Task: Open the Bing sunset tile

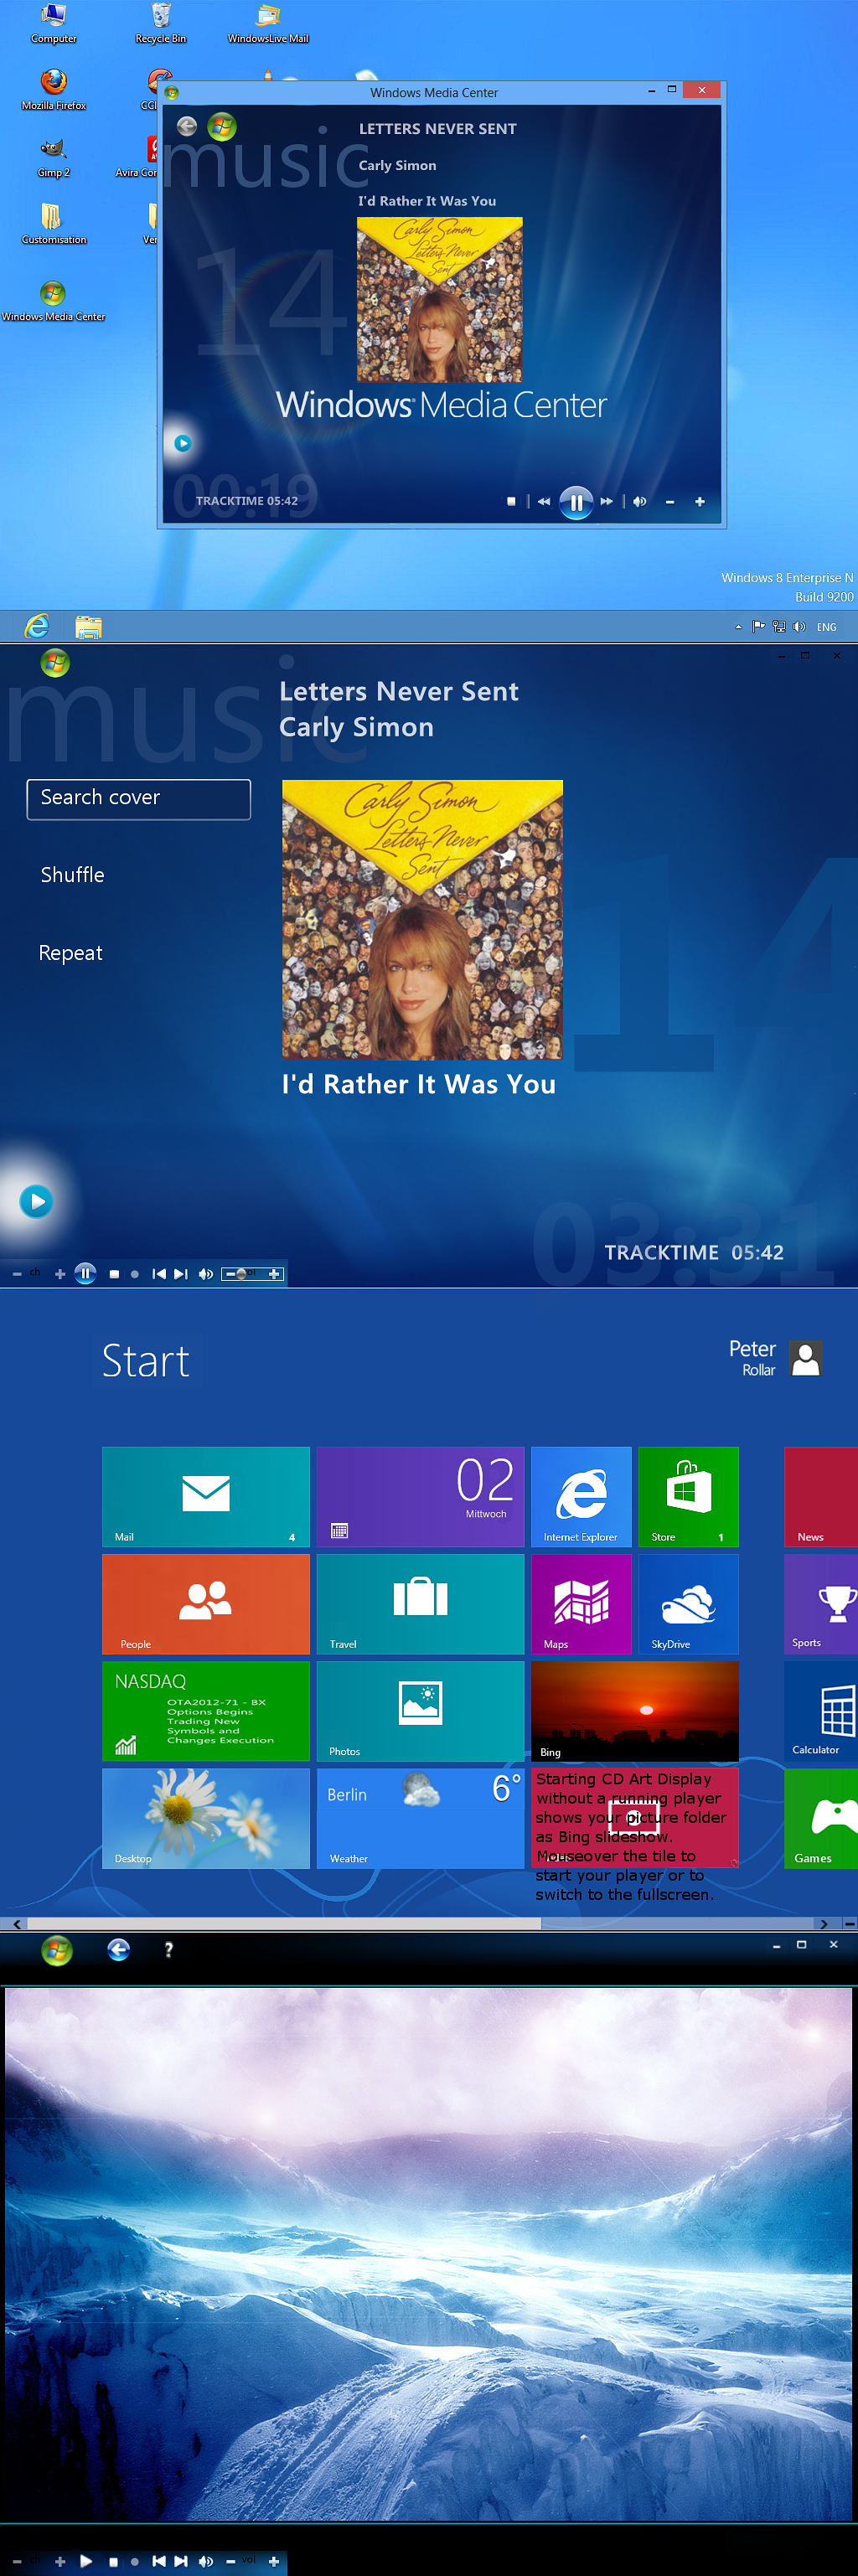Action: 635,1711
